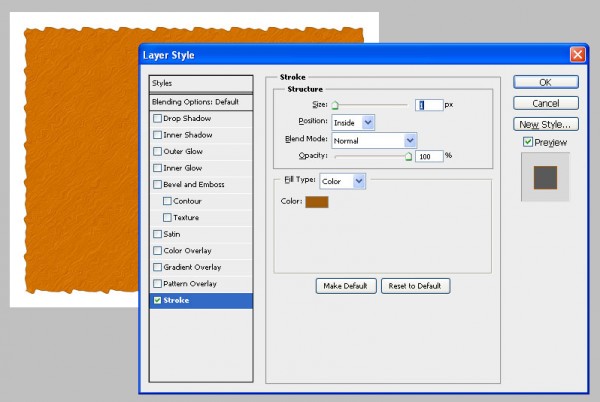Enable the Texture checkbox
The height and width of the screenshot is (402, 600).
click(x=167, y=218)
